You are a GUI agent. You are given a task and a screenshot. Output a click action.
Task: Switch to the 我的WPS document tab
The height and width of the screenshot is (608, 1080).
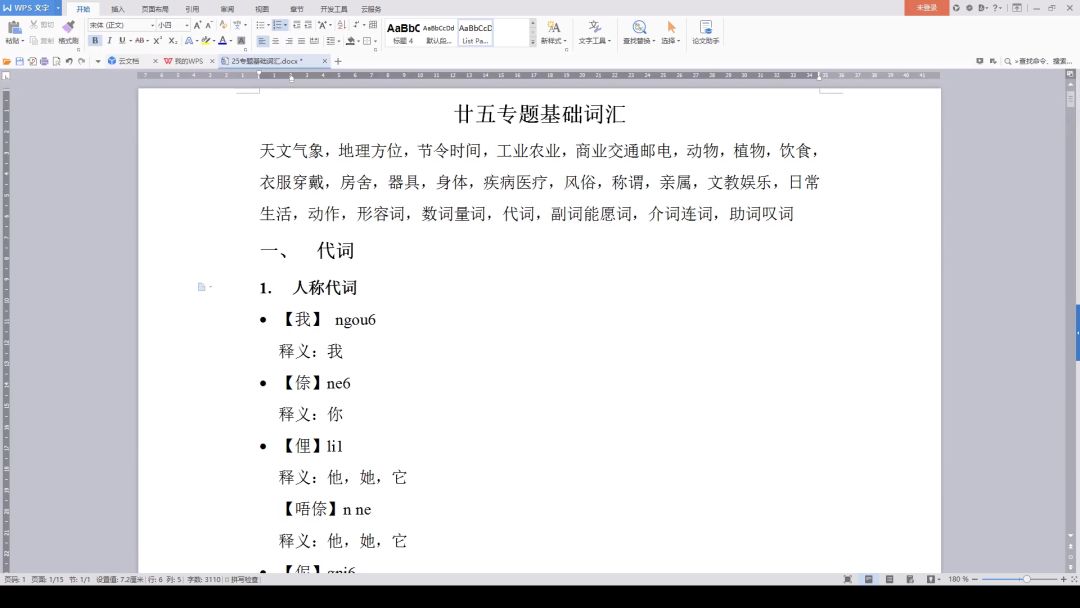point(188,61)
